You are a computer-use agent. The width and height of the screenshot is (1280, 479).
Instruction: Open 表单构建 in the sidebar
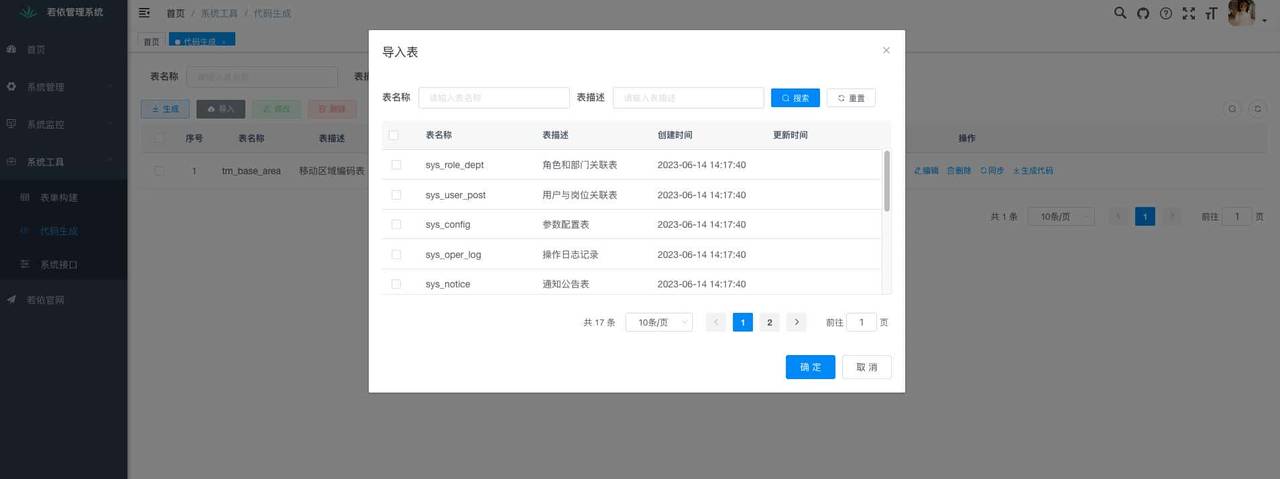click(64, 197)
